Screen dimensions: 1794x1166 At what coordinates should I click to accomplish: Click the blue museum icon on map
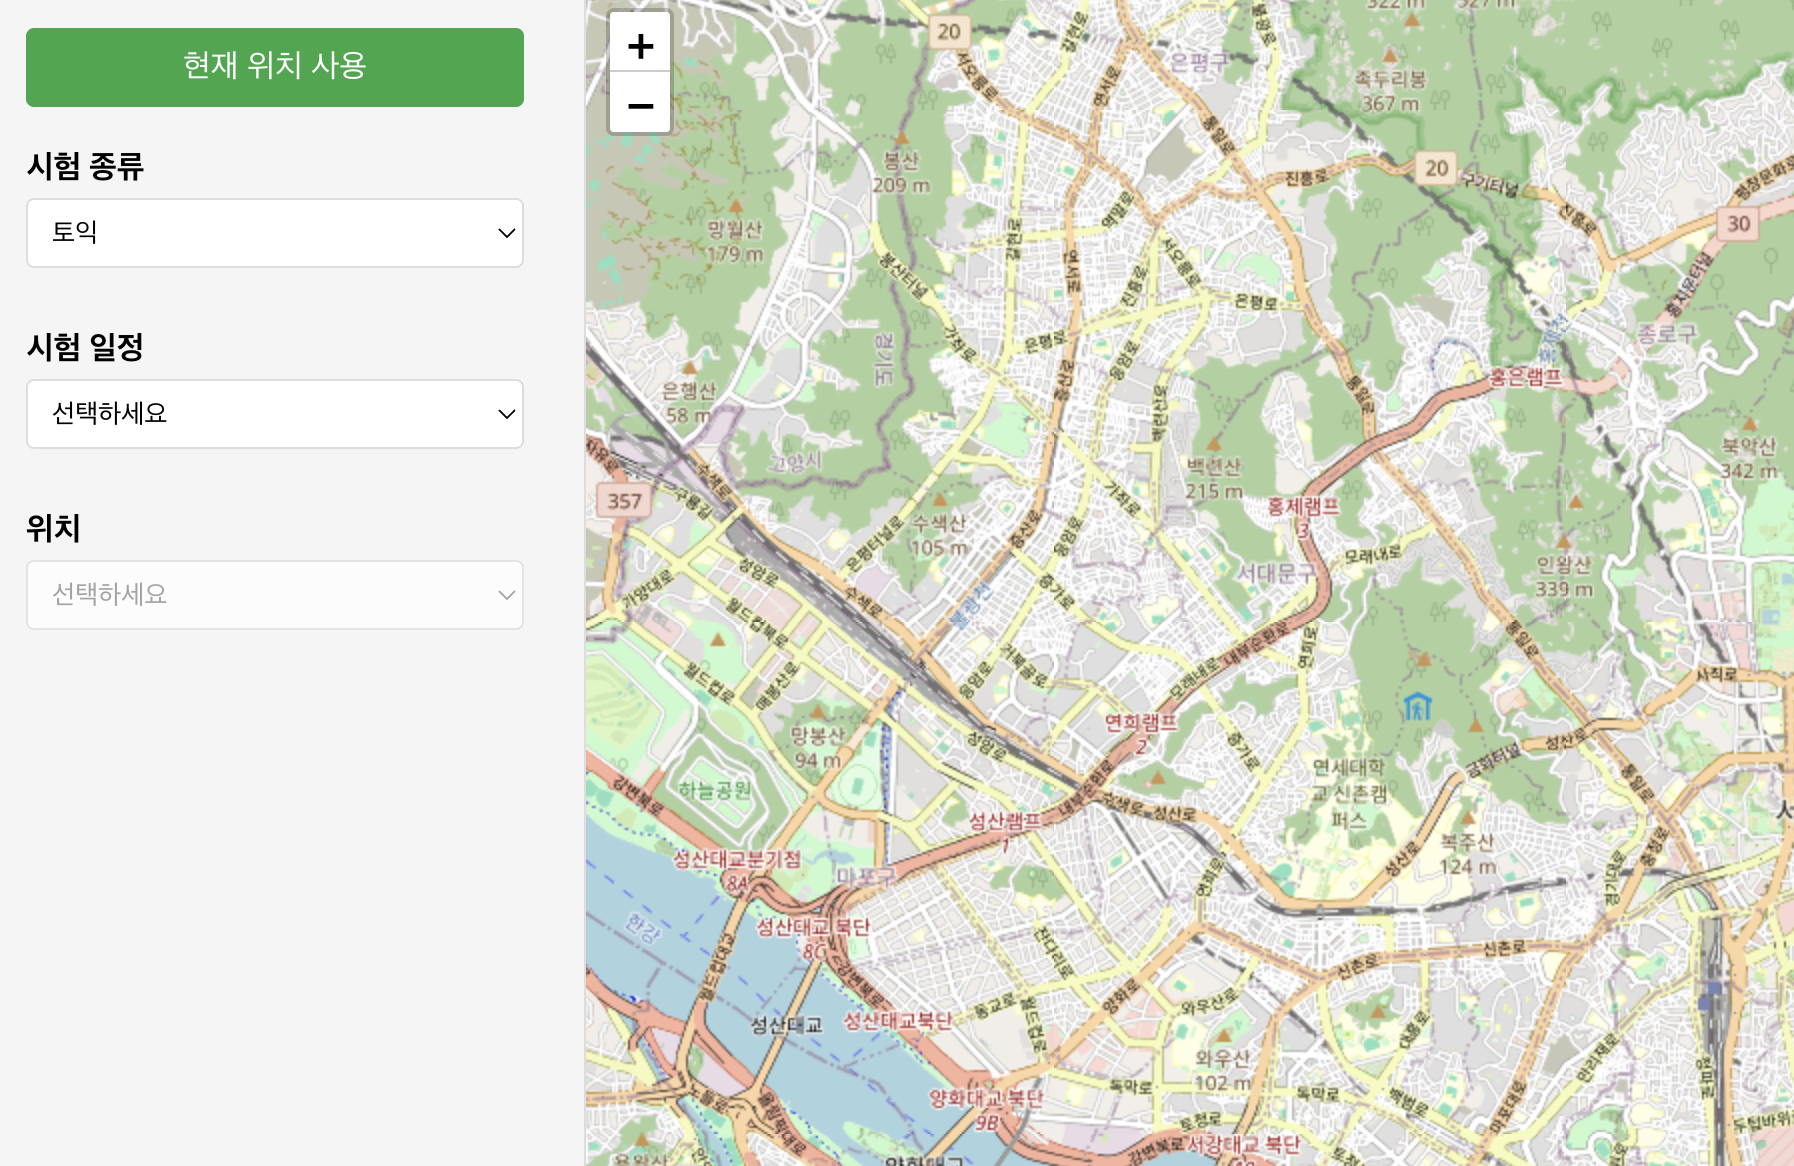tap(1417, 706)
